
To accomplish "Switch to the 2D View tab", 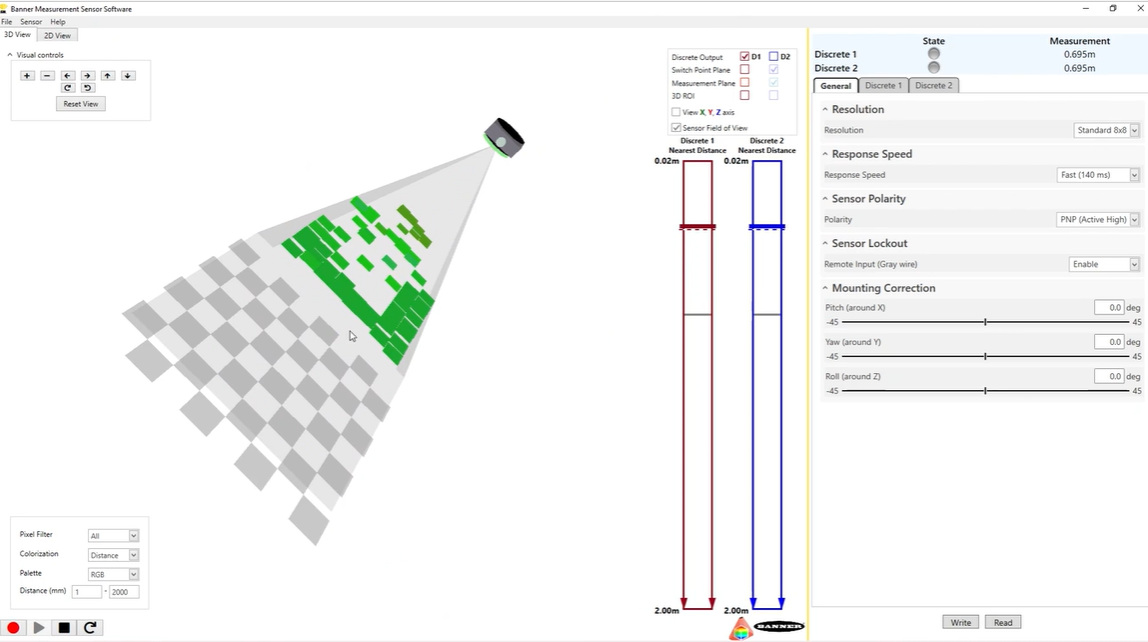I will pos(56,34).
